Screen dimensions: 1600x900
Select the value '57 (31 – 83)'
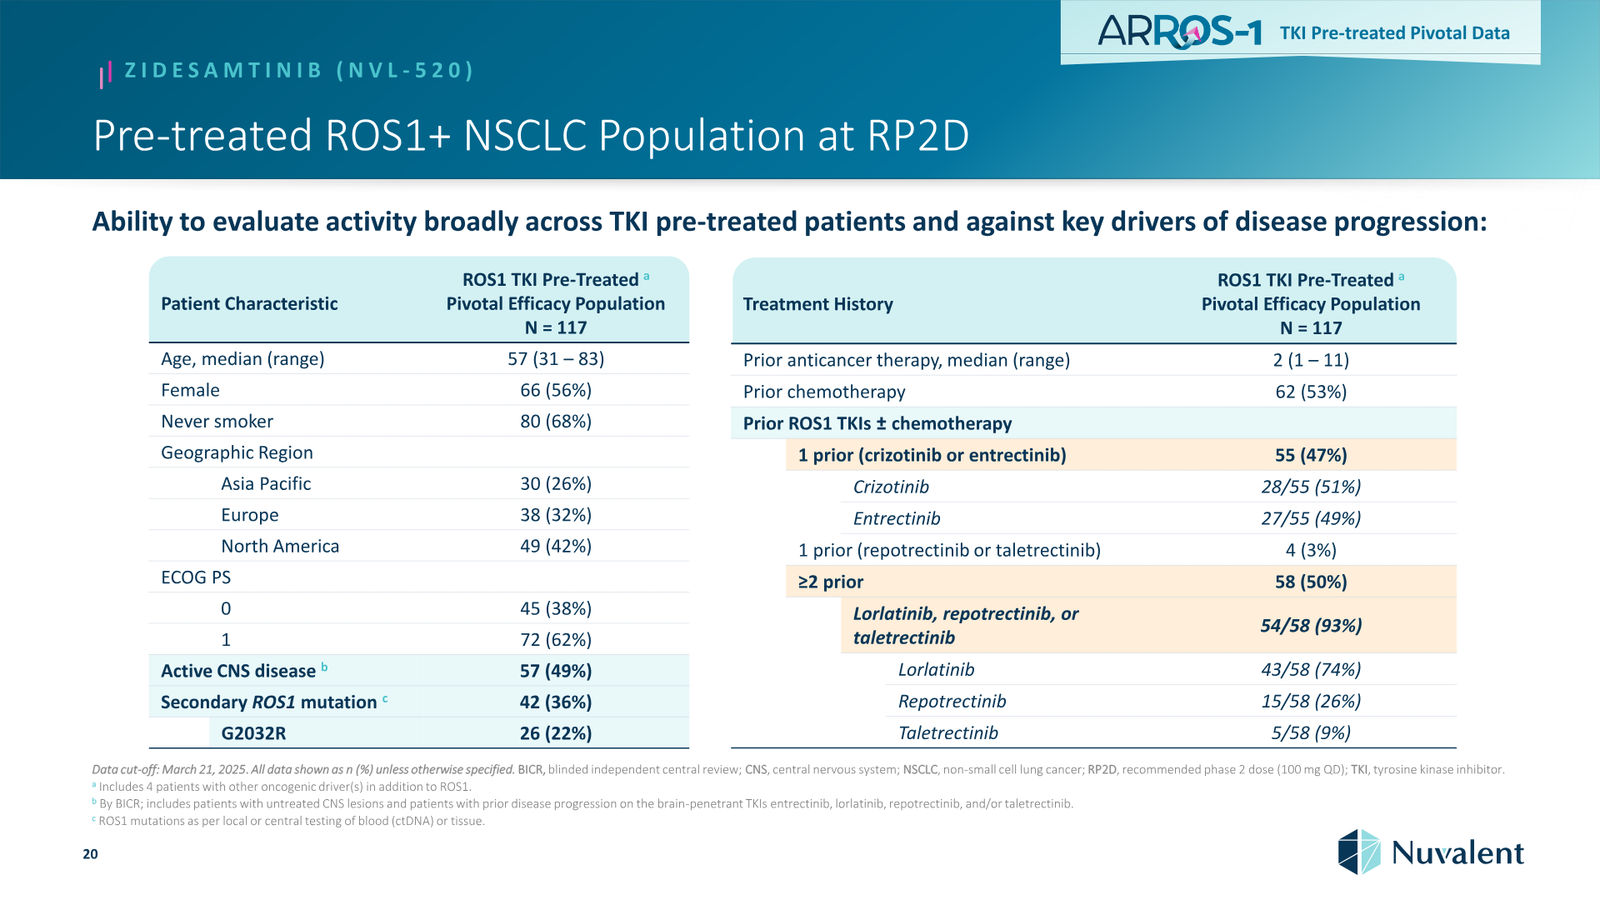556,358
